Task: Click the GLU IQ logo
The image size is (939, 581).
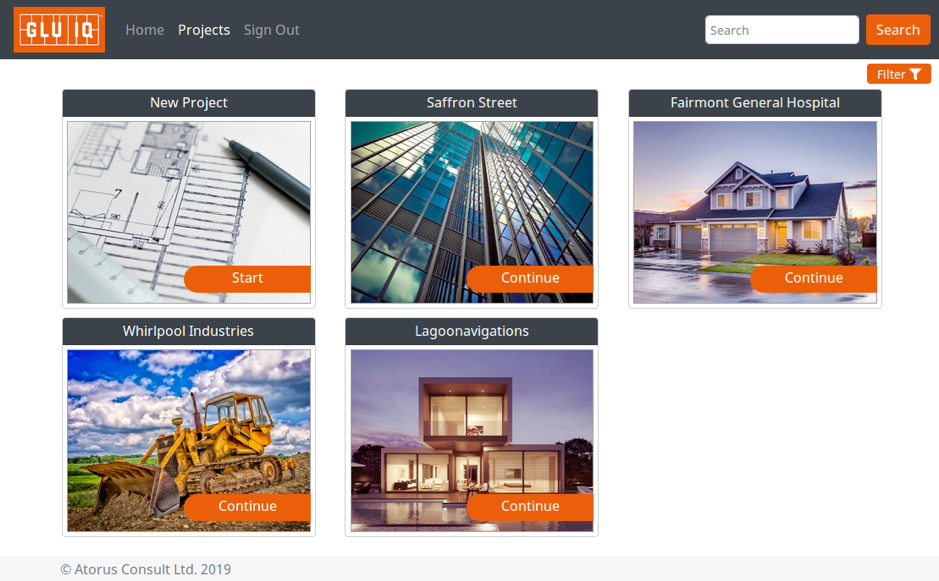Action: click(x=59, y=30)
